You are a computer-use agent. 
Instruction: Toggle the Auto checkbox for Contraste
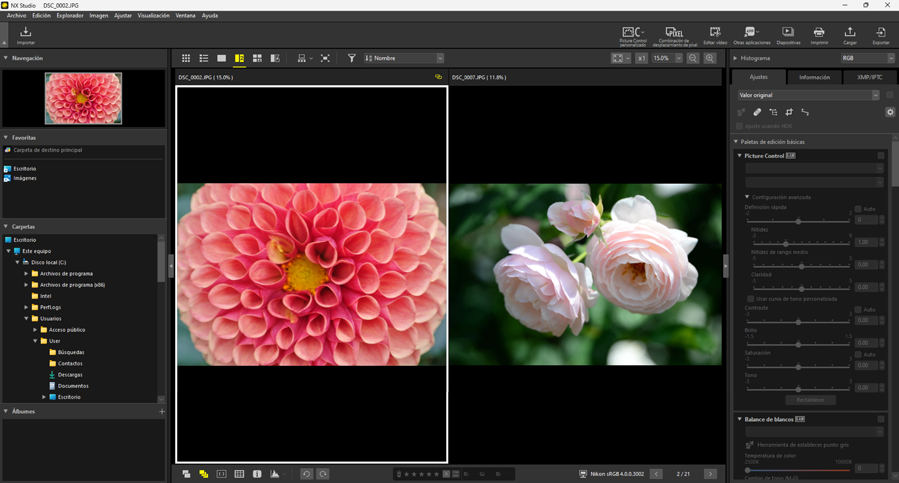click(858, 310)
